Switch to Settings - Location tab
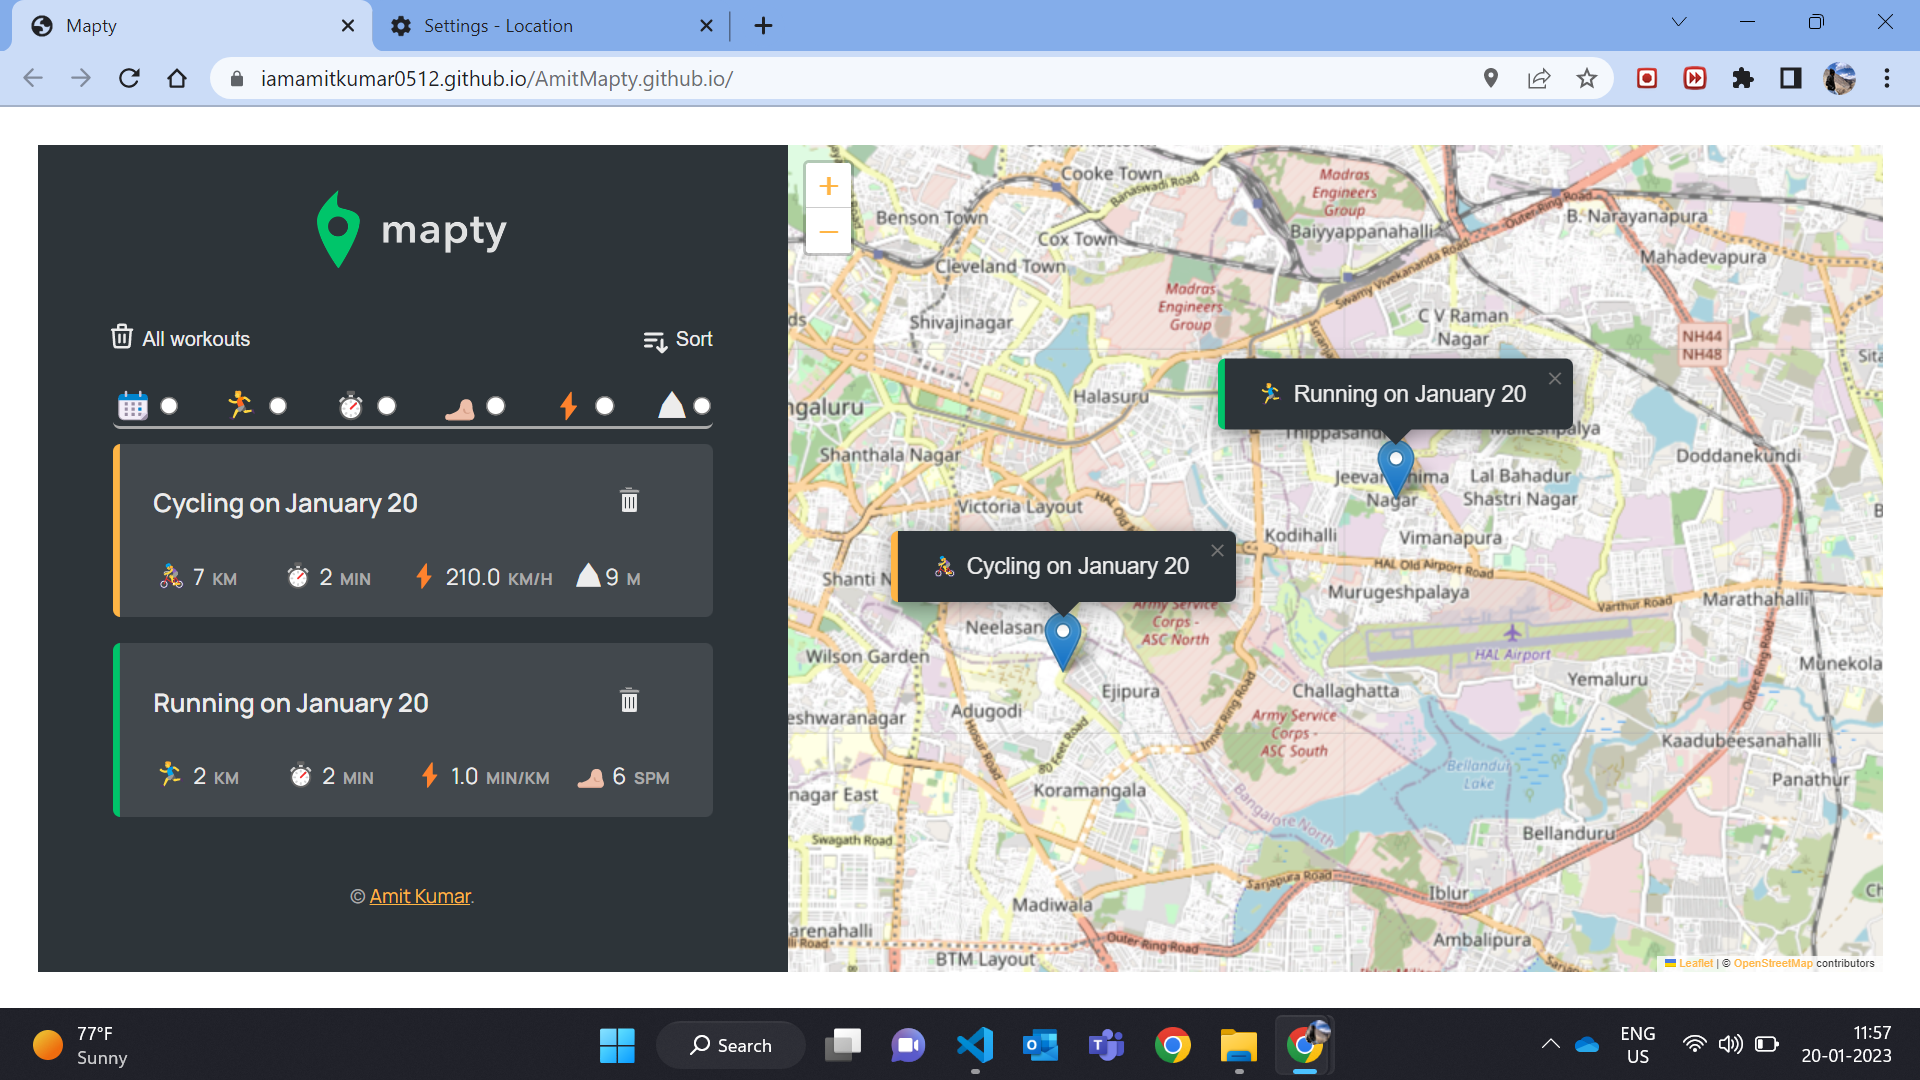 (498, 26)
